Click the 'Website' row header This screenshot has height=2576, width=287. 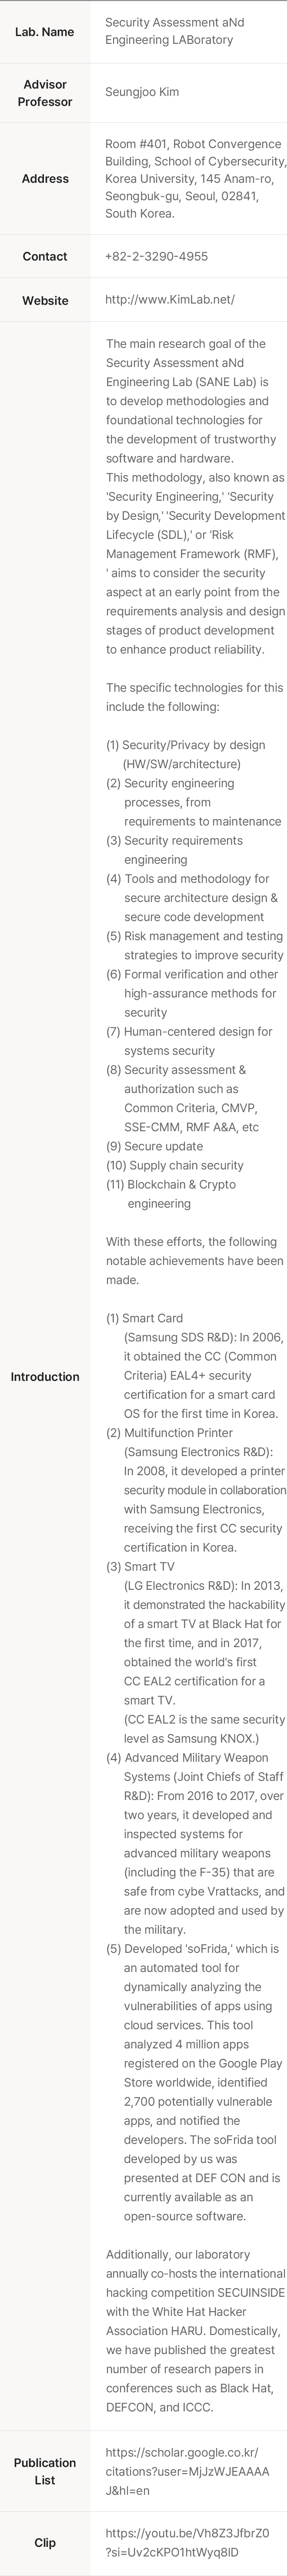pyautogui.click(x=45, y=301)
